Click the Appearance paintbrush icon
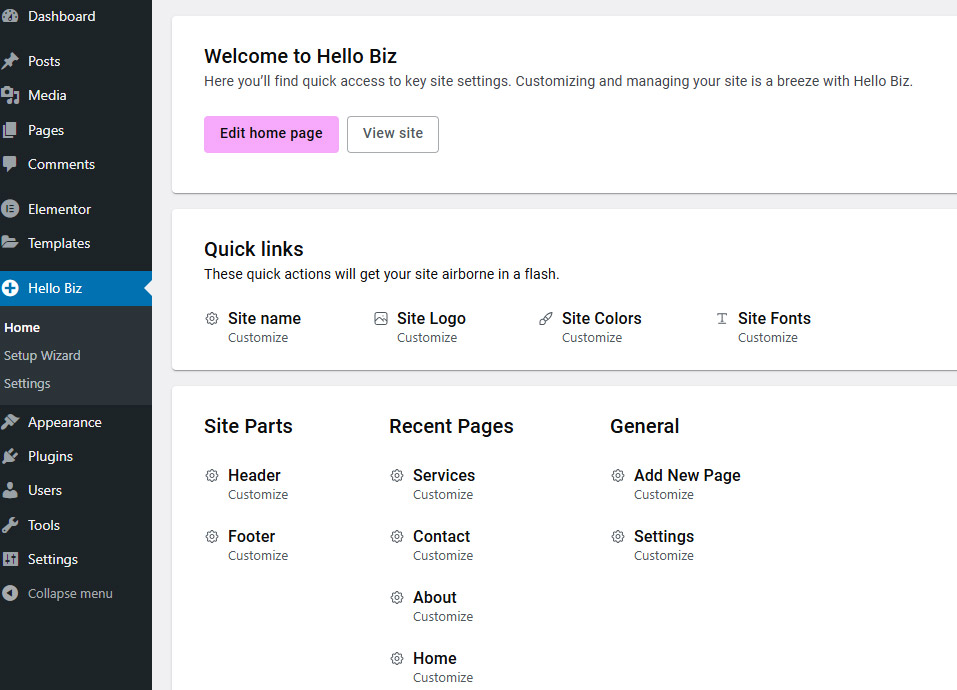The height and width of the screenshot is (690, 957). pos(10,422)
